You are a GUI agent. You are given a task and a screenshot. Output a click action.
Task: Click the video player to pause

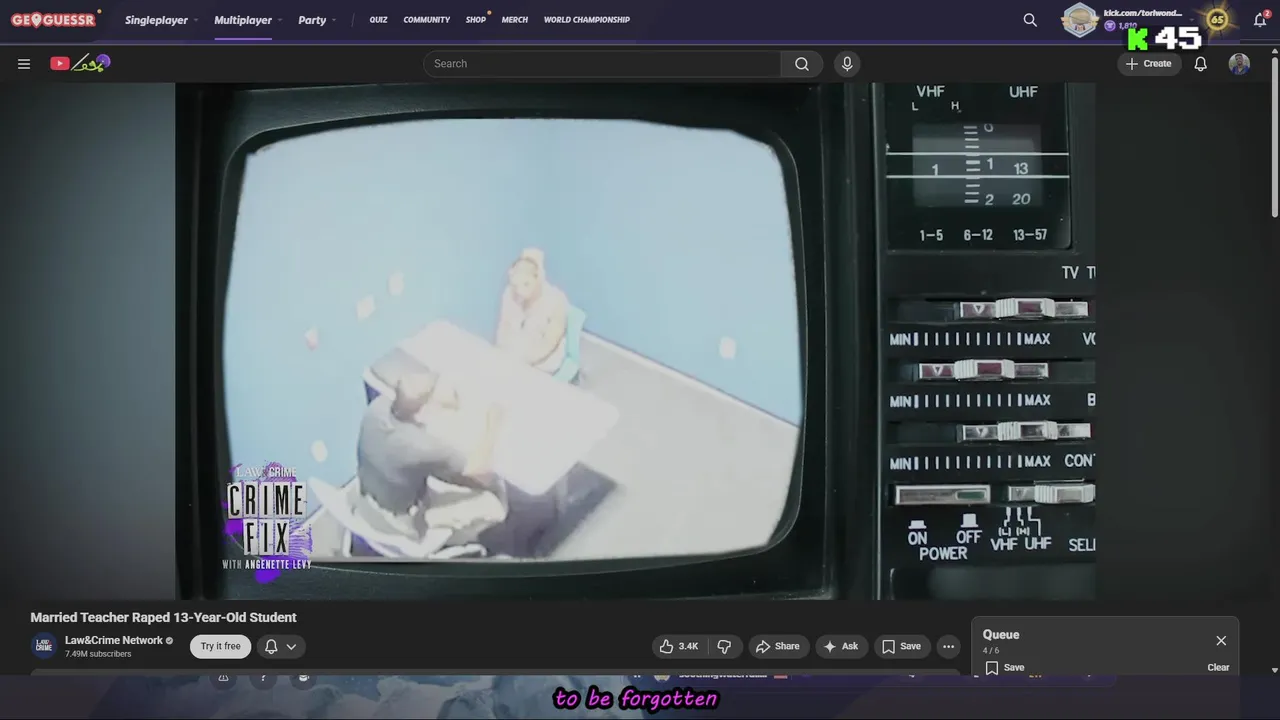pos(635,340)
